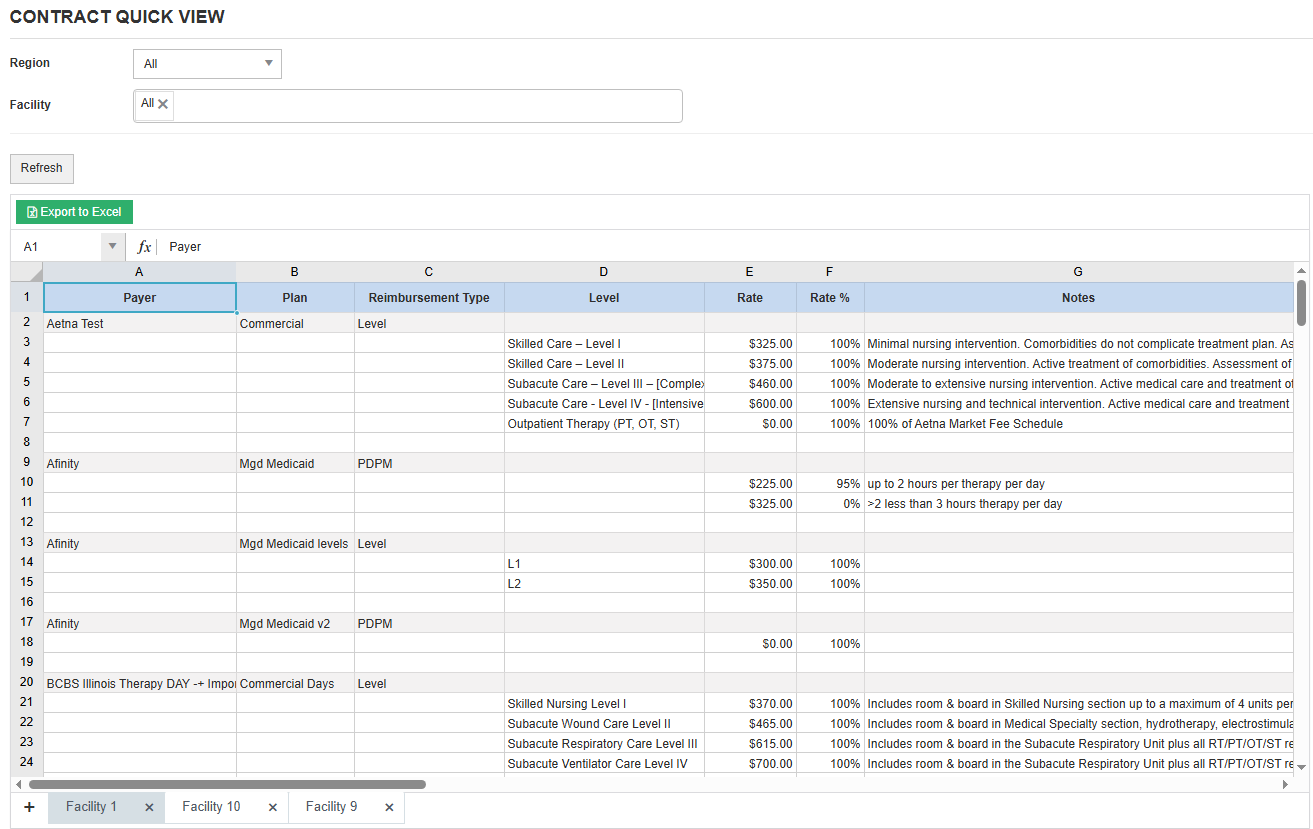The width and height of the screenshot is (1313, 829).
Task: Select the Commercial Days plan cell
Action: tap(295, 683)
